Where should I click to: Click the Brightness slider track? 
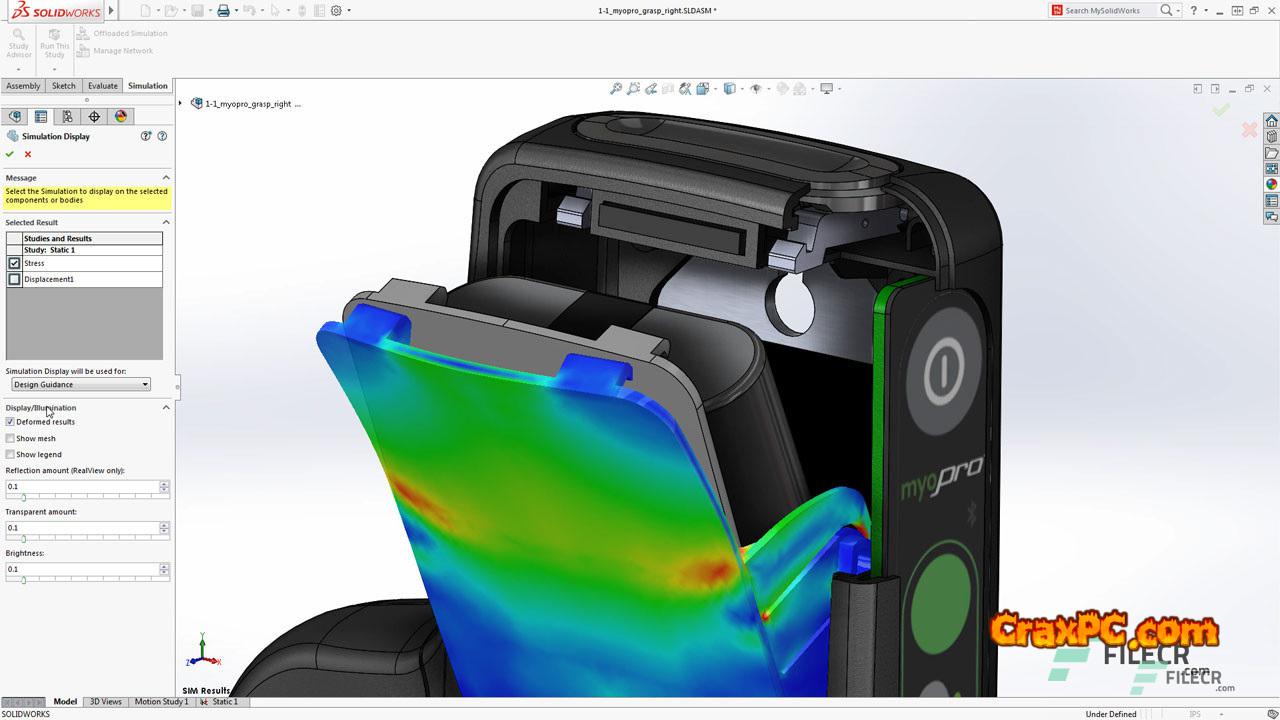(x=85, y=580)
